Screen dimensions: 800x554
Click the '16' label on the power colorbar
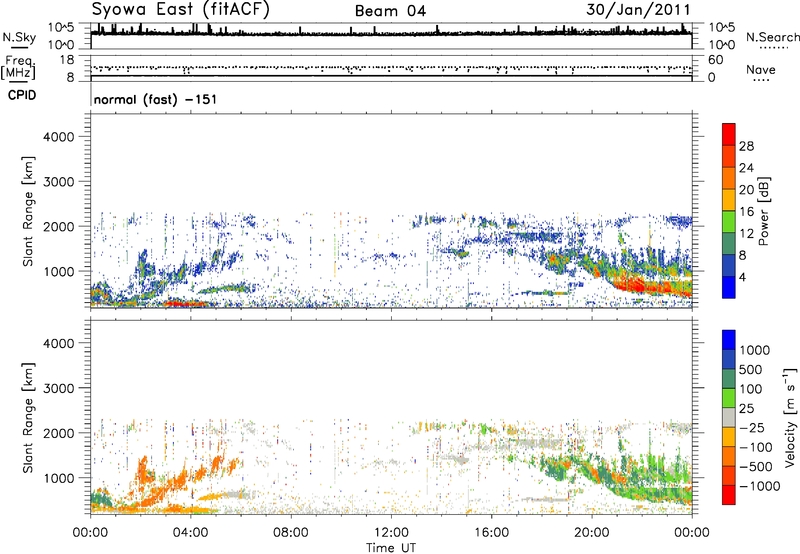pyautogui.click(x=746, y=212)
